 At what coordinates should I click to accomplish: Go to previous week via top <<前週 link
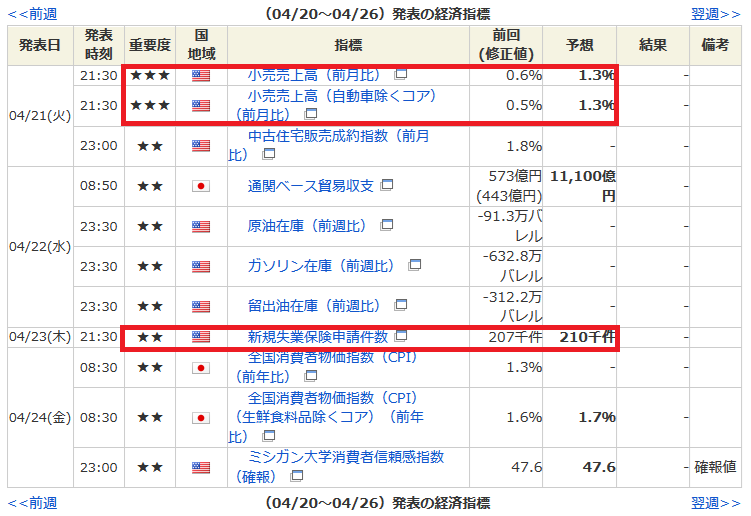[x=33, y=14]
